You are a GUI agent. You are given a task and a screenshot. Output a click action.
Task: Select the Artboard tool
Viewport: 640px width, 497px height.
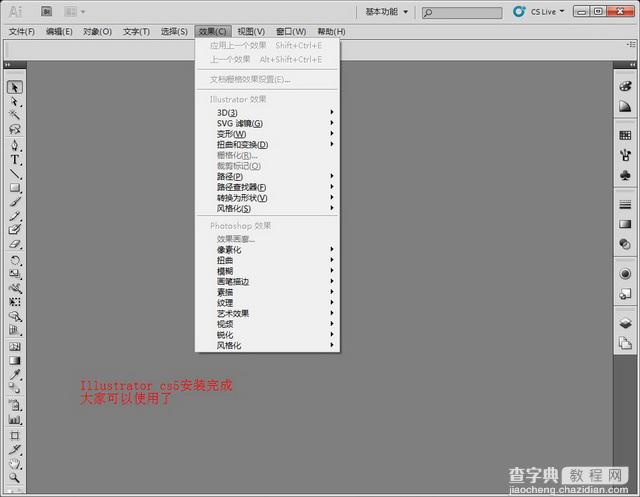[15, 435]
